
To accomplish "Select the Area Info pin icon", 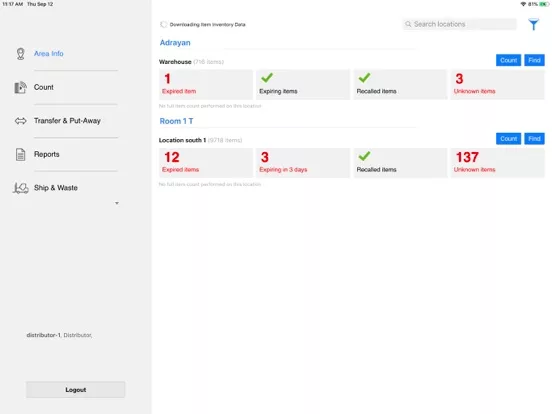I will point(20,54).
